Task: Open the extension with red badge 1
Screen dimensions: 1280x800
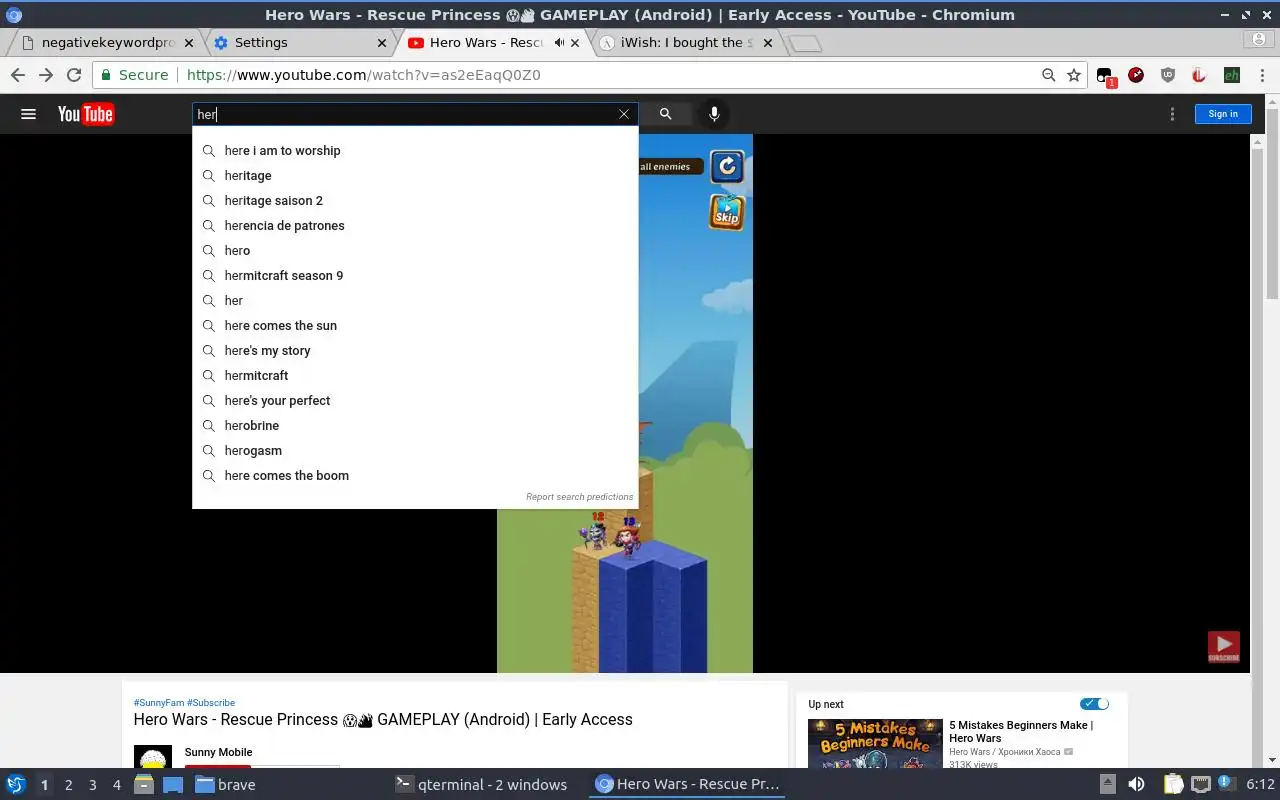Action: [1106, 76]
